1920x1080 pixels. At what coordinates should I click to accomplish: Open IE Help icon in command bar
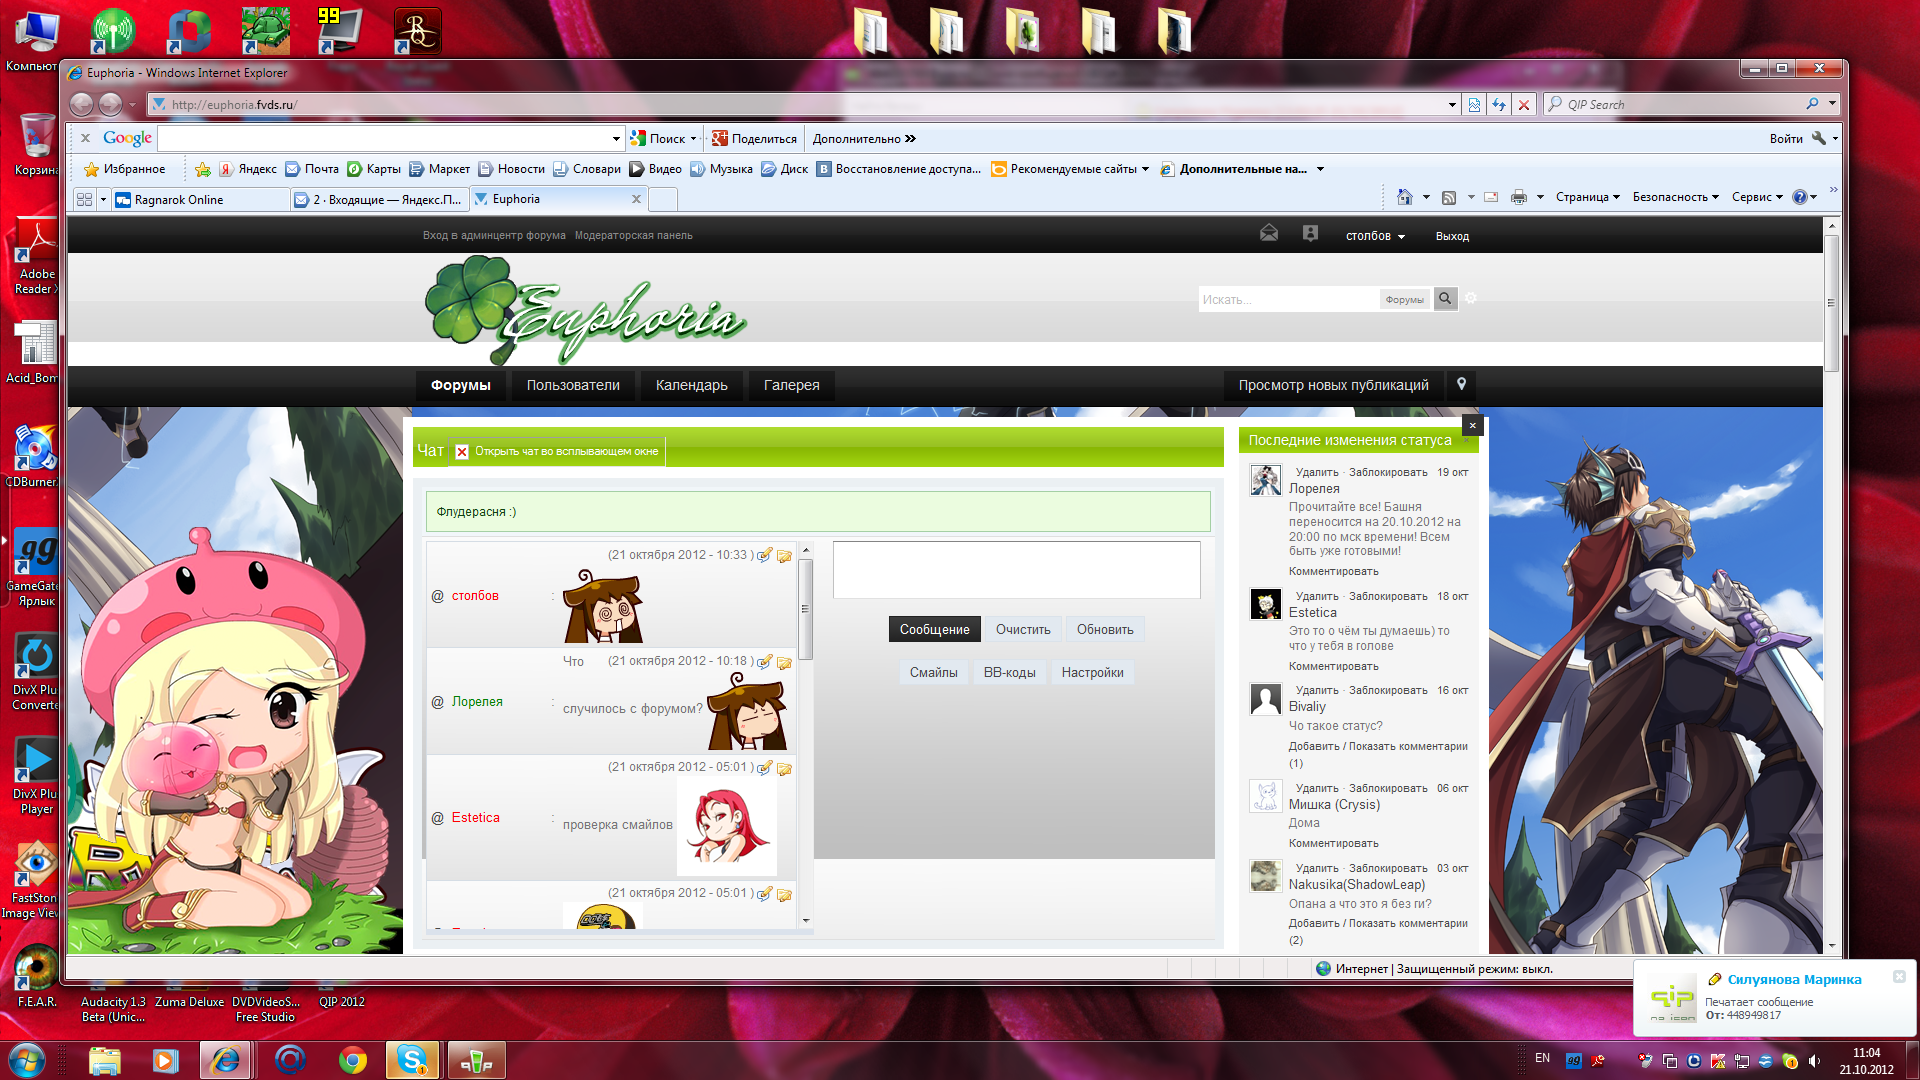[x=1799, y=197]
